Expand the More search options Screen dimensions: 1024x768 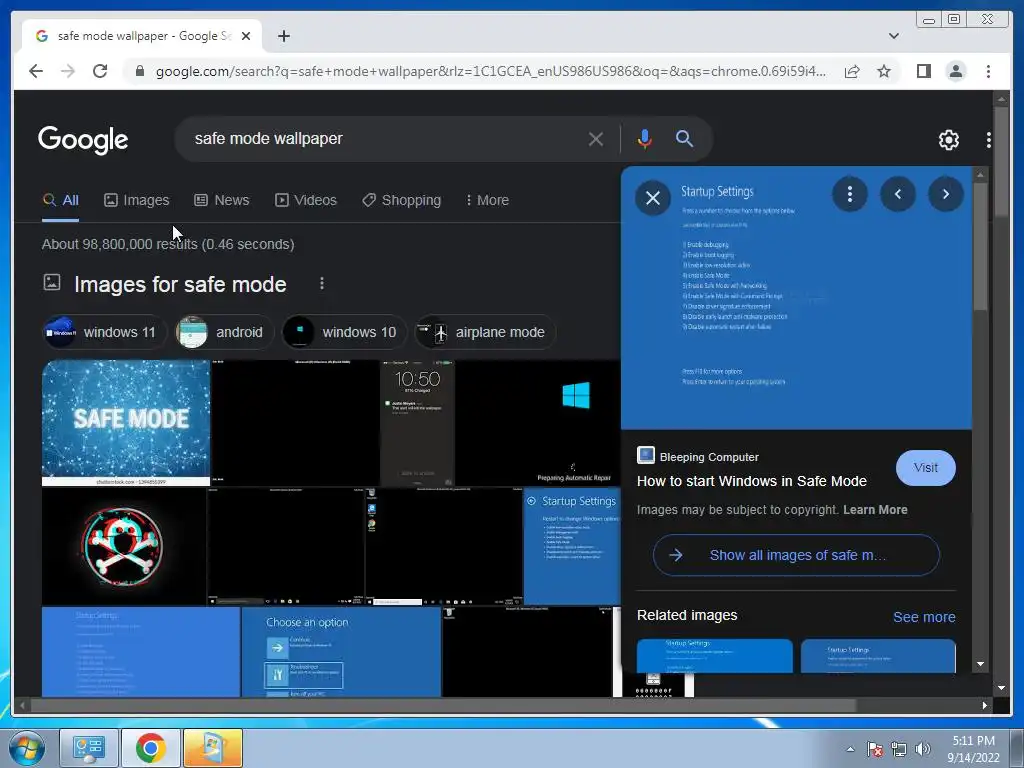(487, 200)
